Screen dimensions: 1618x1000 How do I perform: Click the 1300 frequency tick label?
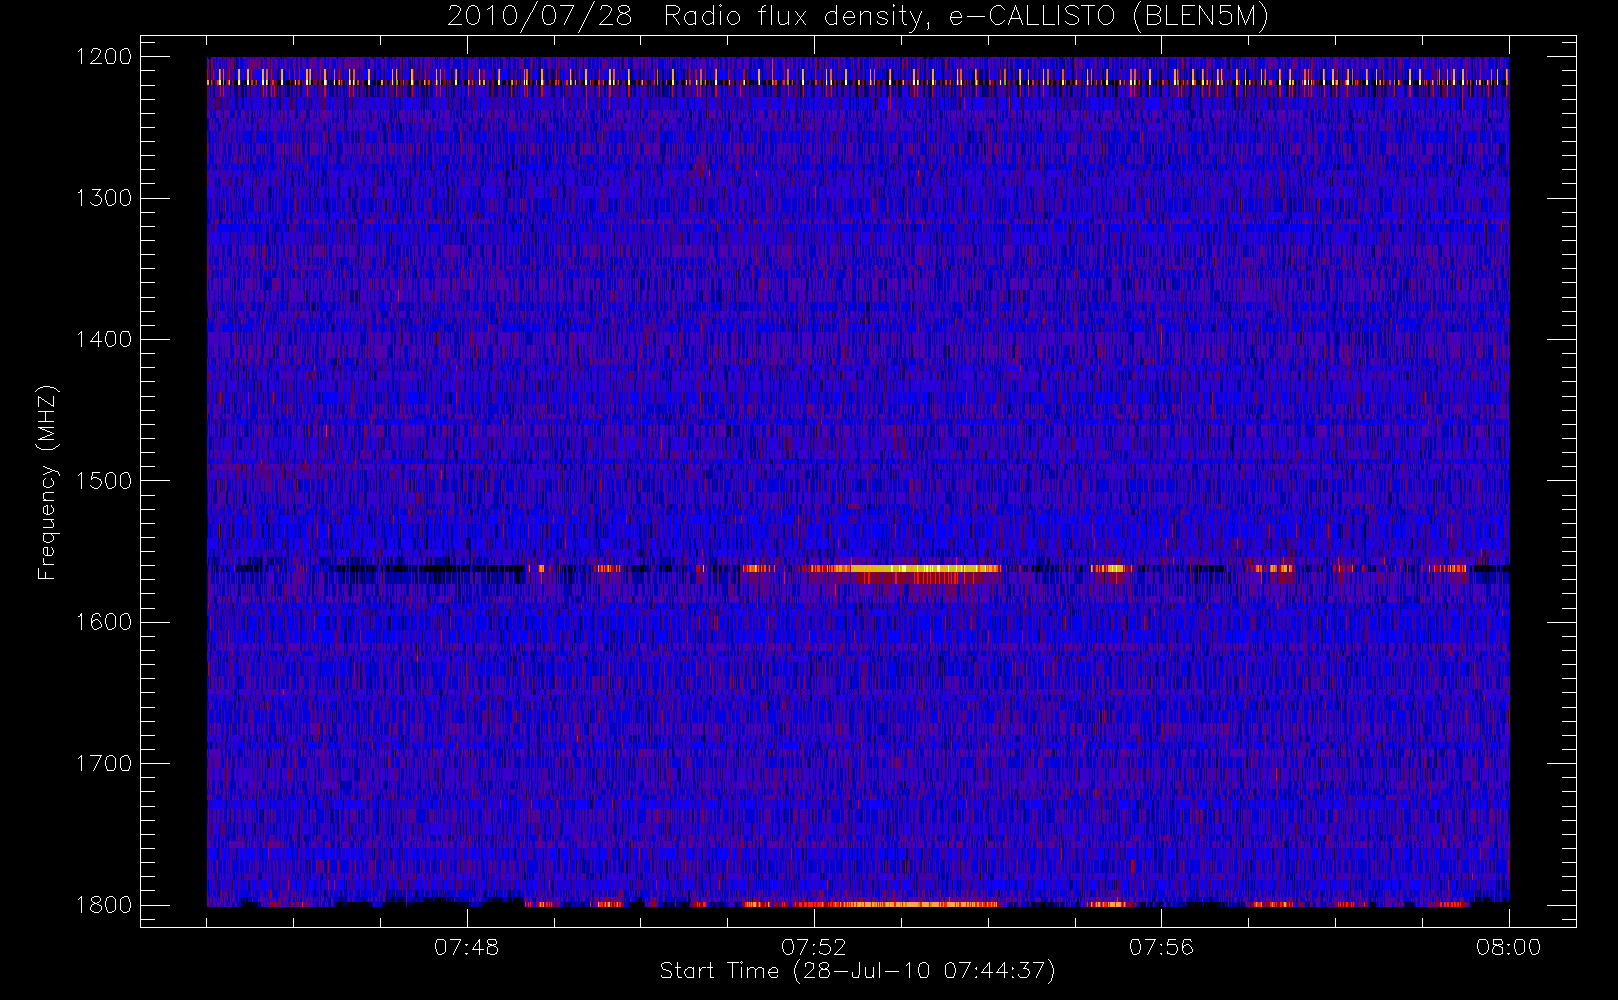(x=104, y=198)
